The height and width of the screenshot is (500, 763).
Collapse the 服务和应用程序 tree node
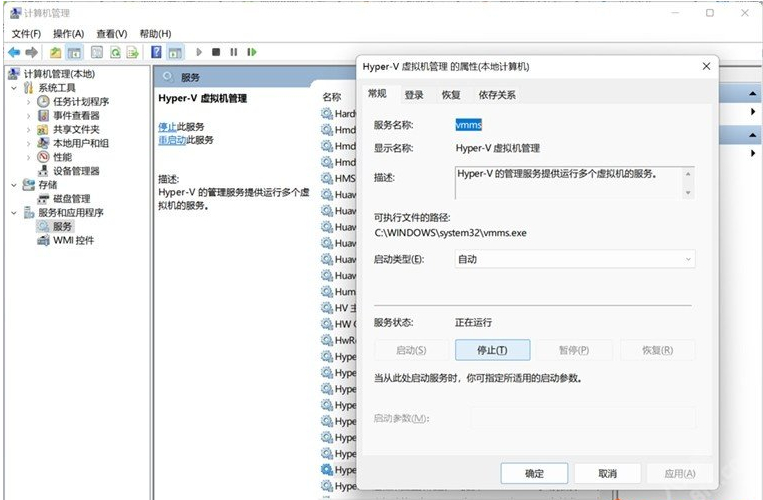tap(14, 212)
